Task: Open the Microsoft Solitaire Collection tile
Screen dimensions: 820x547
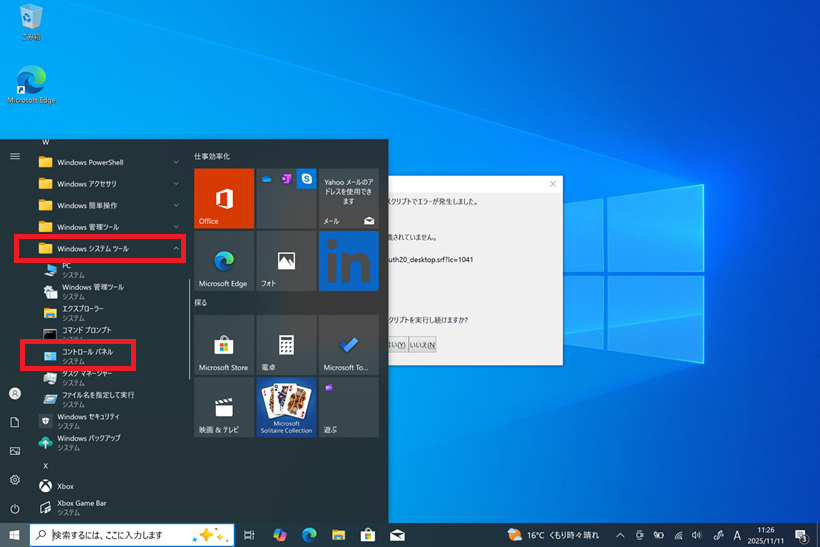Action: (286, 407)
